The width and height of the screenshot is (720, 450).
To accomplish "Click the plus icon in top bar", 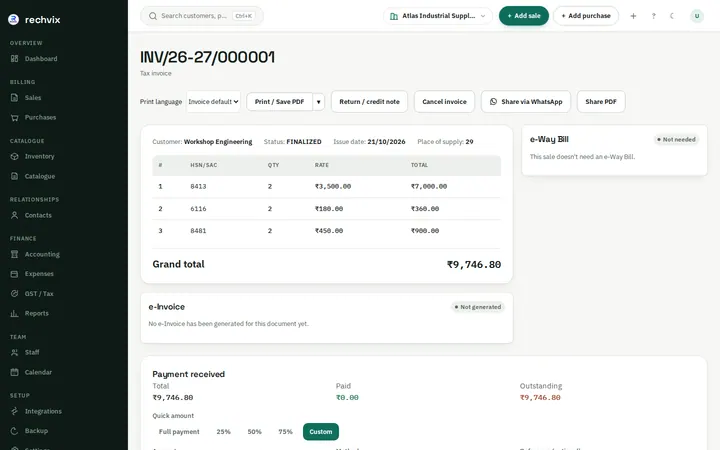I will point(633,16).
